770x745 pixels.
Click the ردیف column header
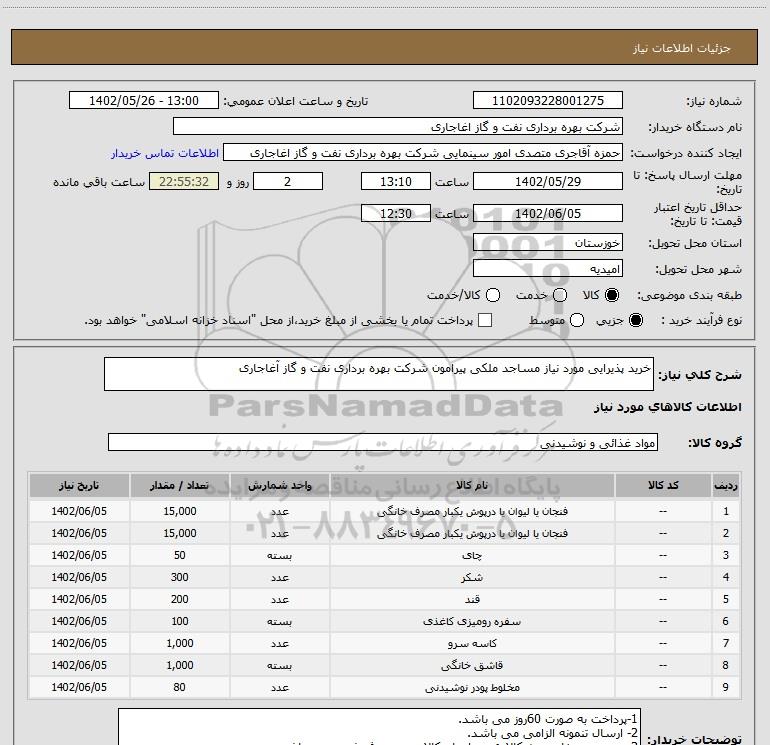(726, 485)
